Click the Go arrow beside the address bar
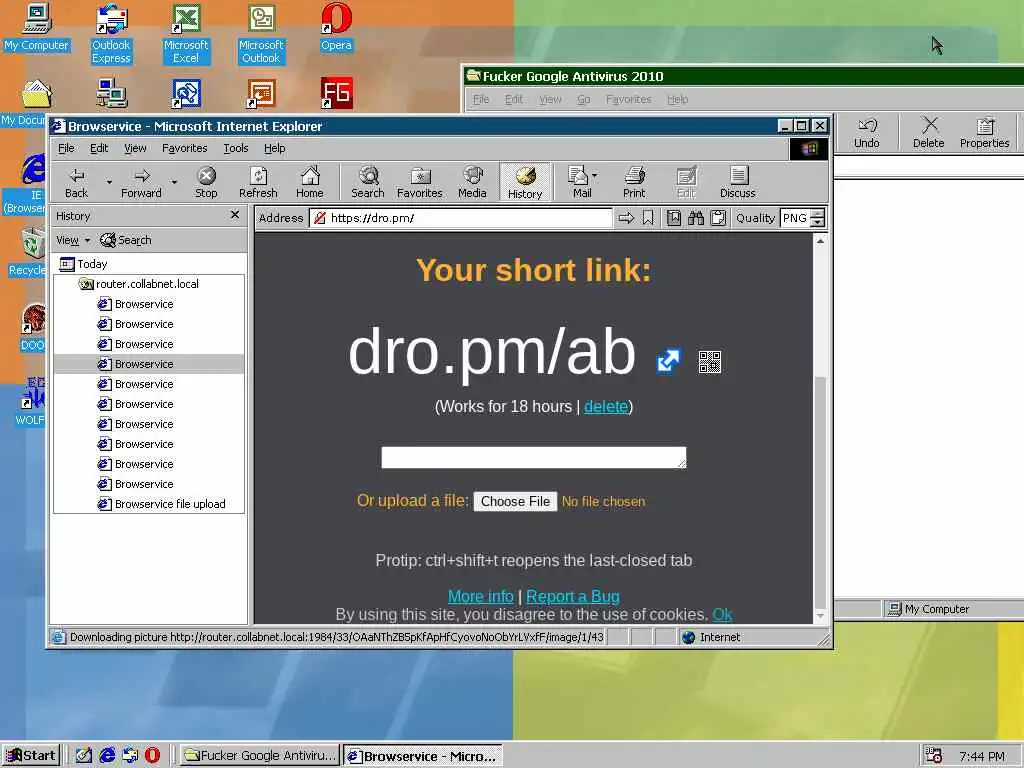 click(626, 218)
